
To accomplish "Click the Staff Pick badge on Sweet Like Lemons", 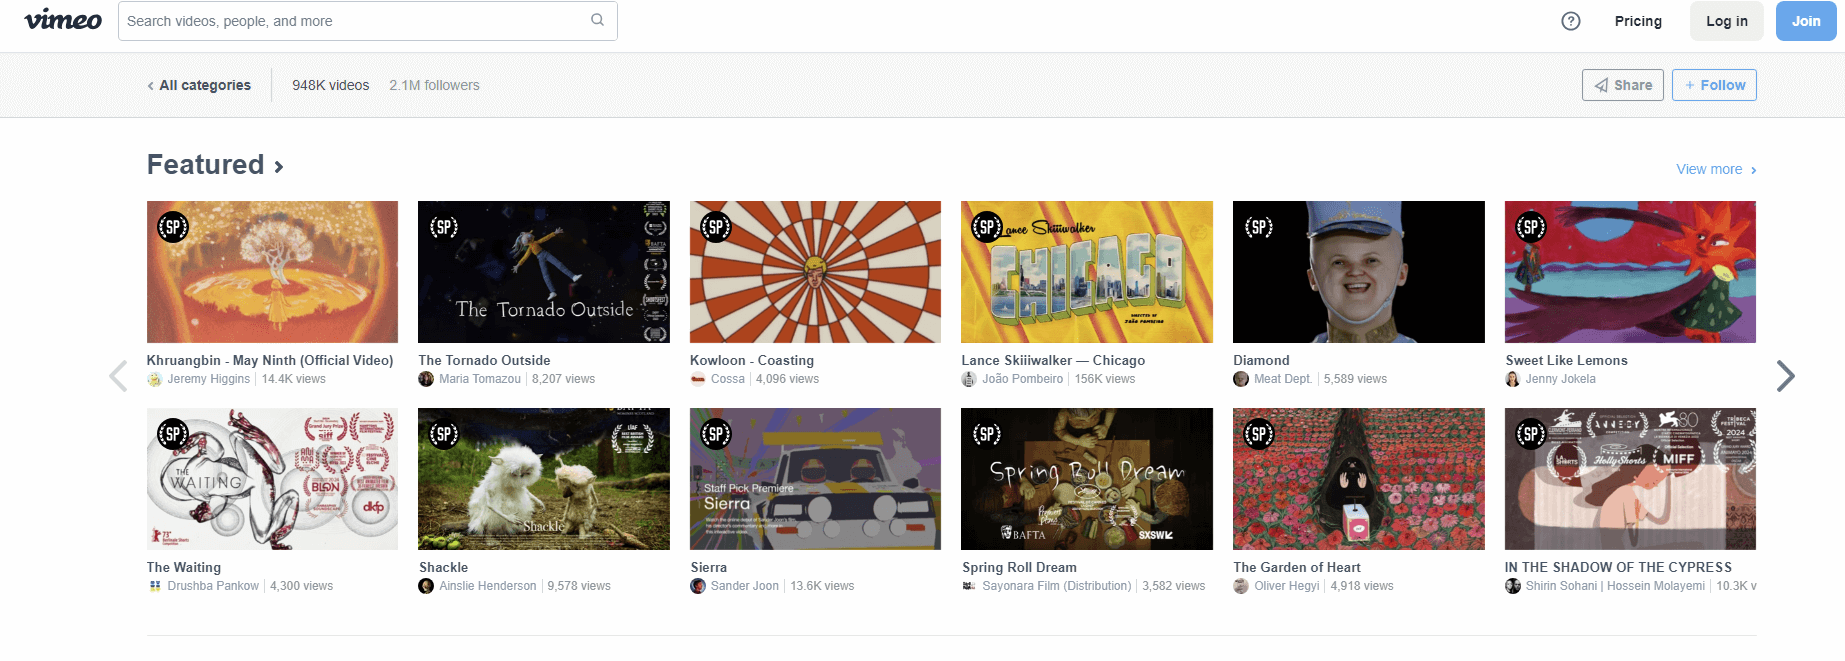I will [1531, 227].
